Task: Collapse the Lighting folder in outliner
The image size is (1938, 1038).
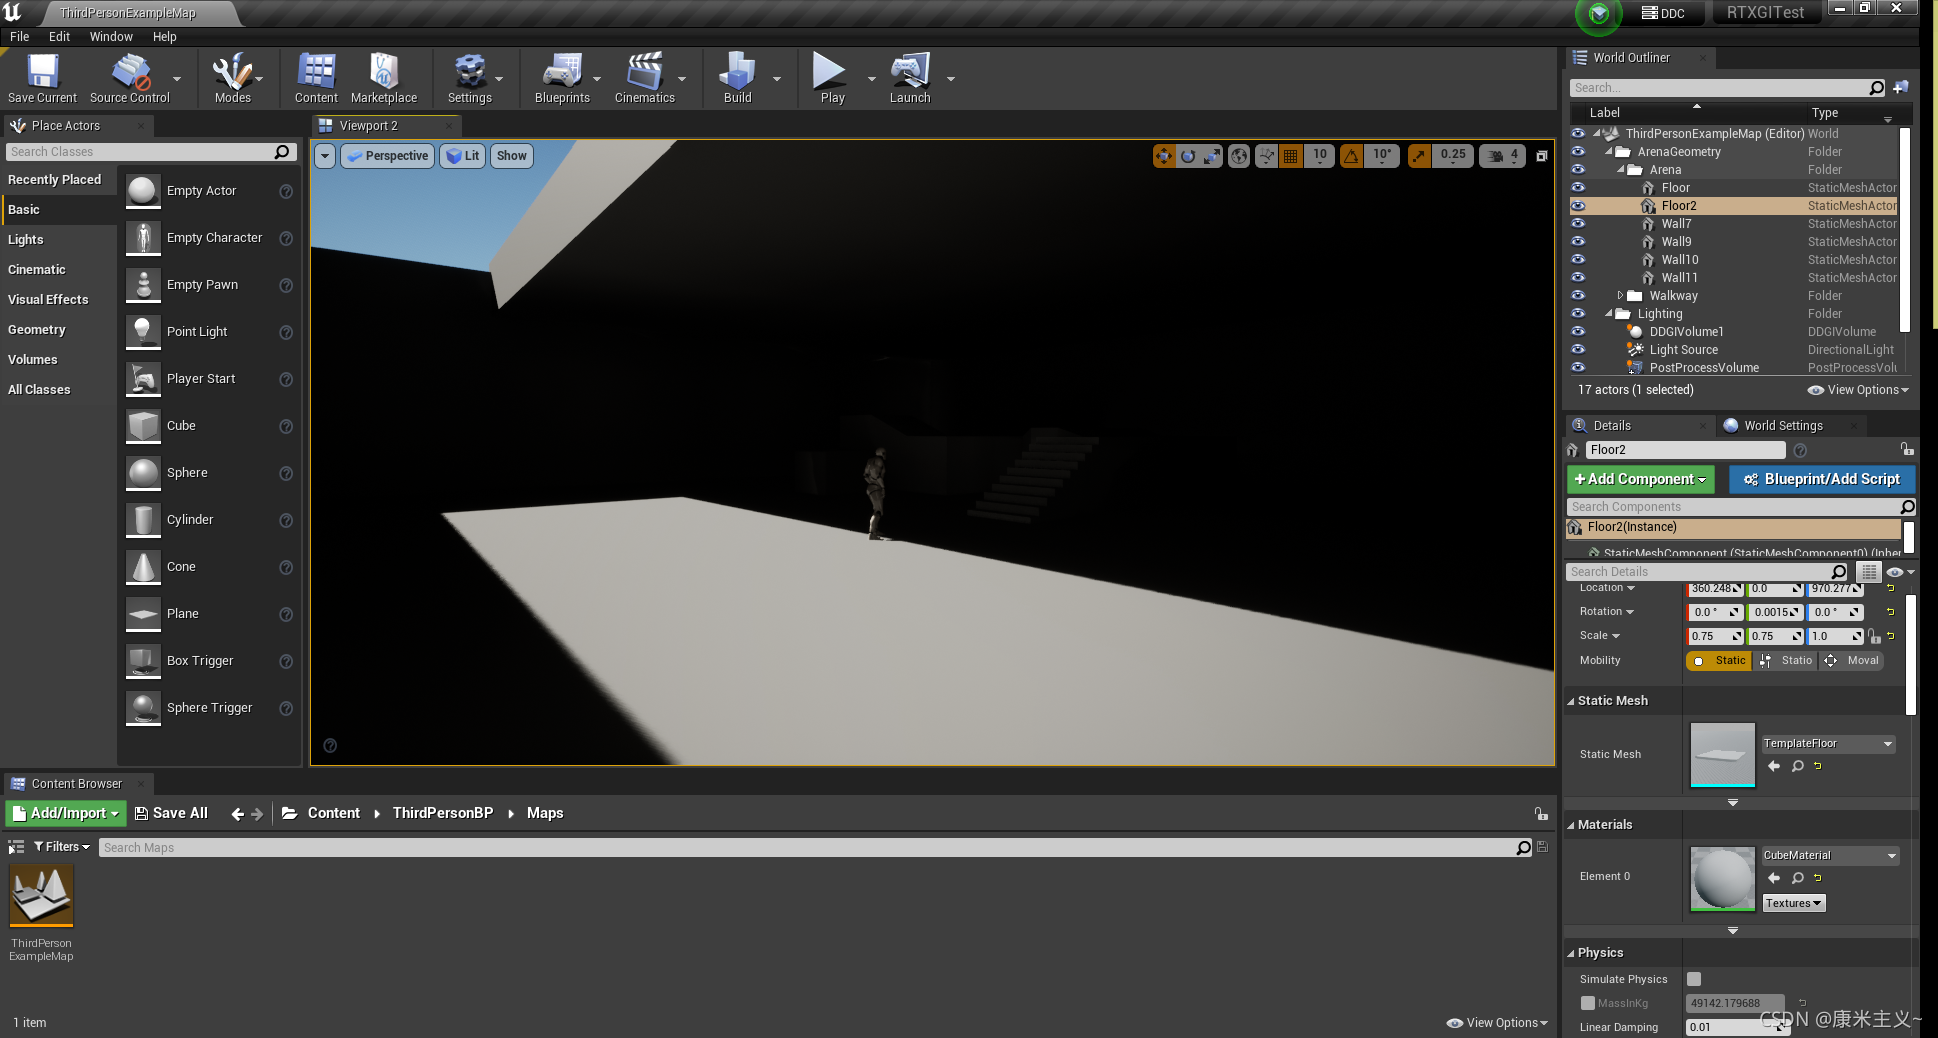Action: coord(1608,314)
